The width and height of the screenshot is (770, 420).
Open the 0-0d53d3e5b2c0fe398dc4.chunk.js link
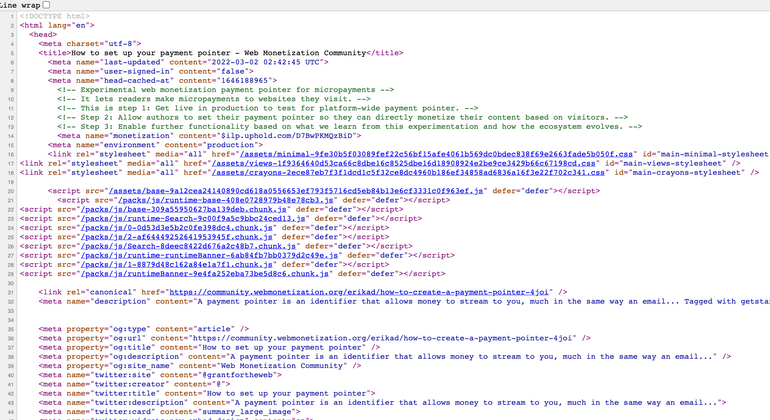point(176,228)
